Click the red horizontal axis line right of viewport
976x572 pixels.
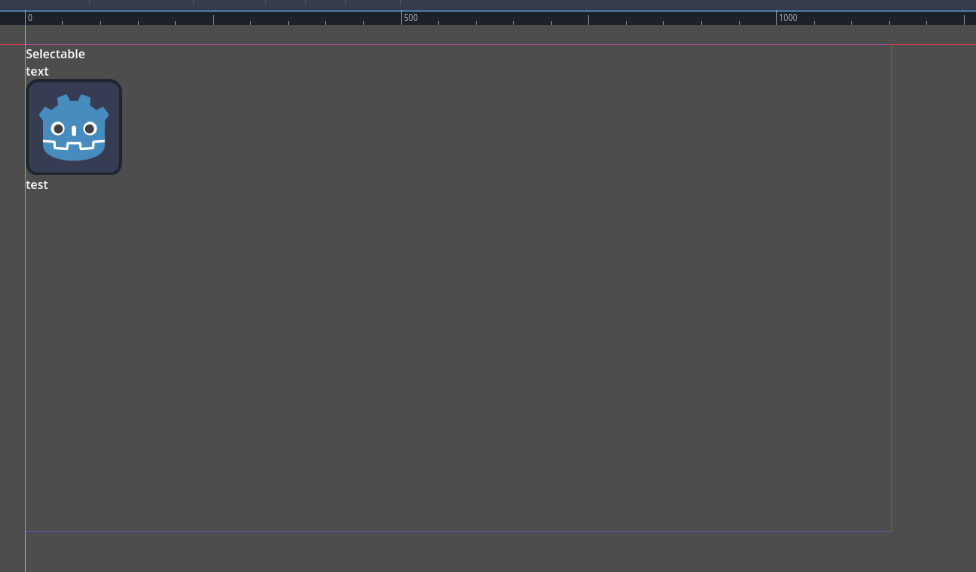pos(934,44)
